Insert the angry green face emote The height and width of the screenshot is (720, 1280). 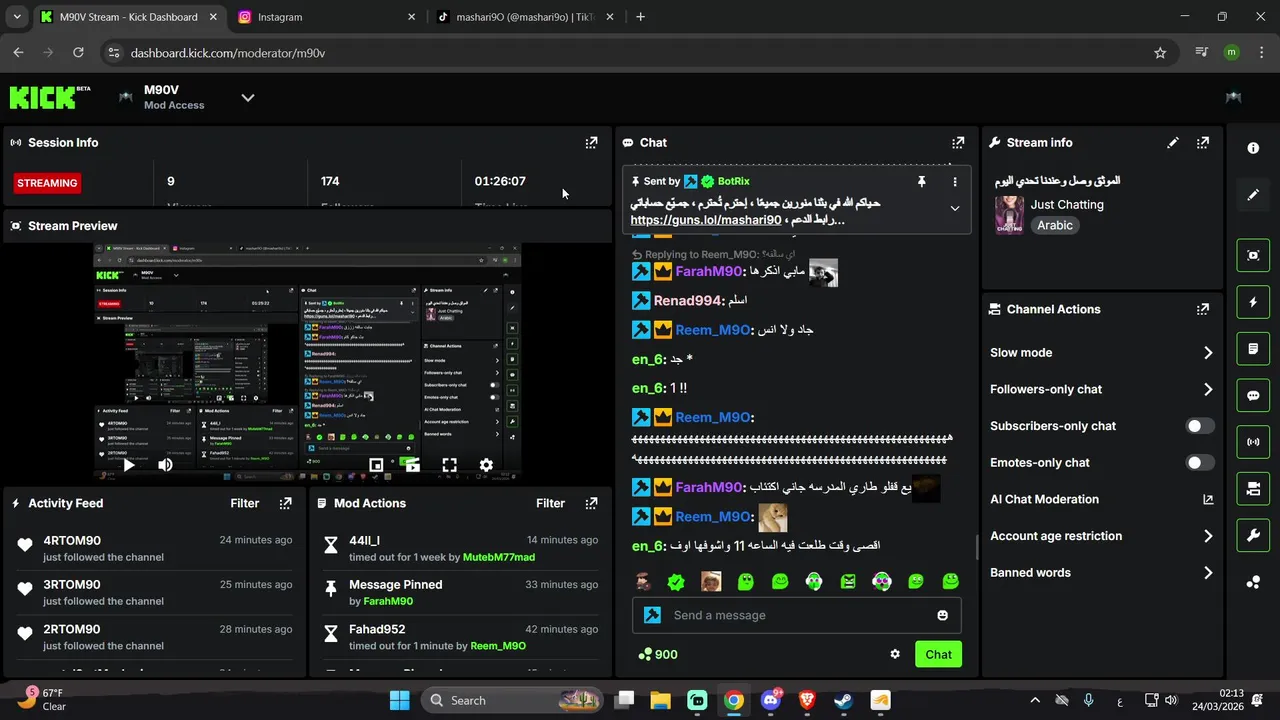[x=848, y=581]
